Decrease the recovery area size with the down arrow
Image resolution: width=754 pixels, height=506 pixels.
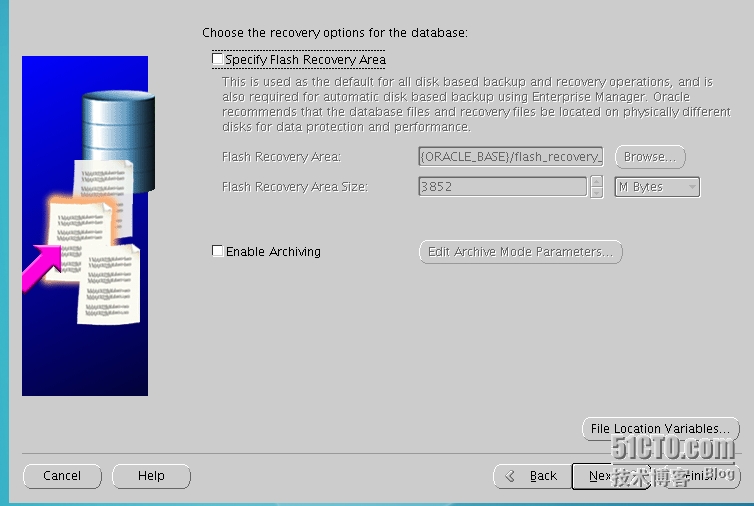click(x=597, y=192)
